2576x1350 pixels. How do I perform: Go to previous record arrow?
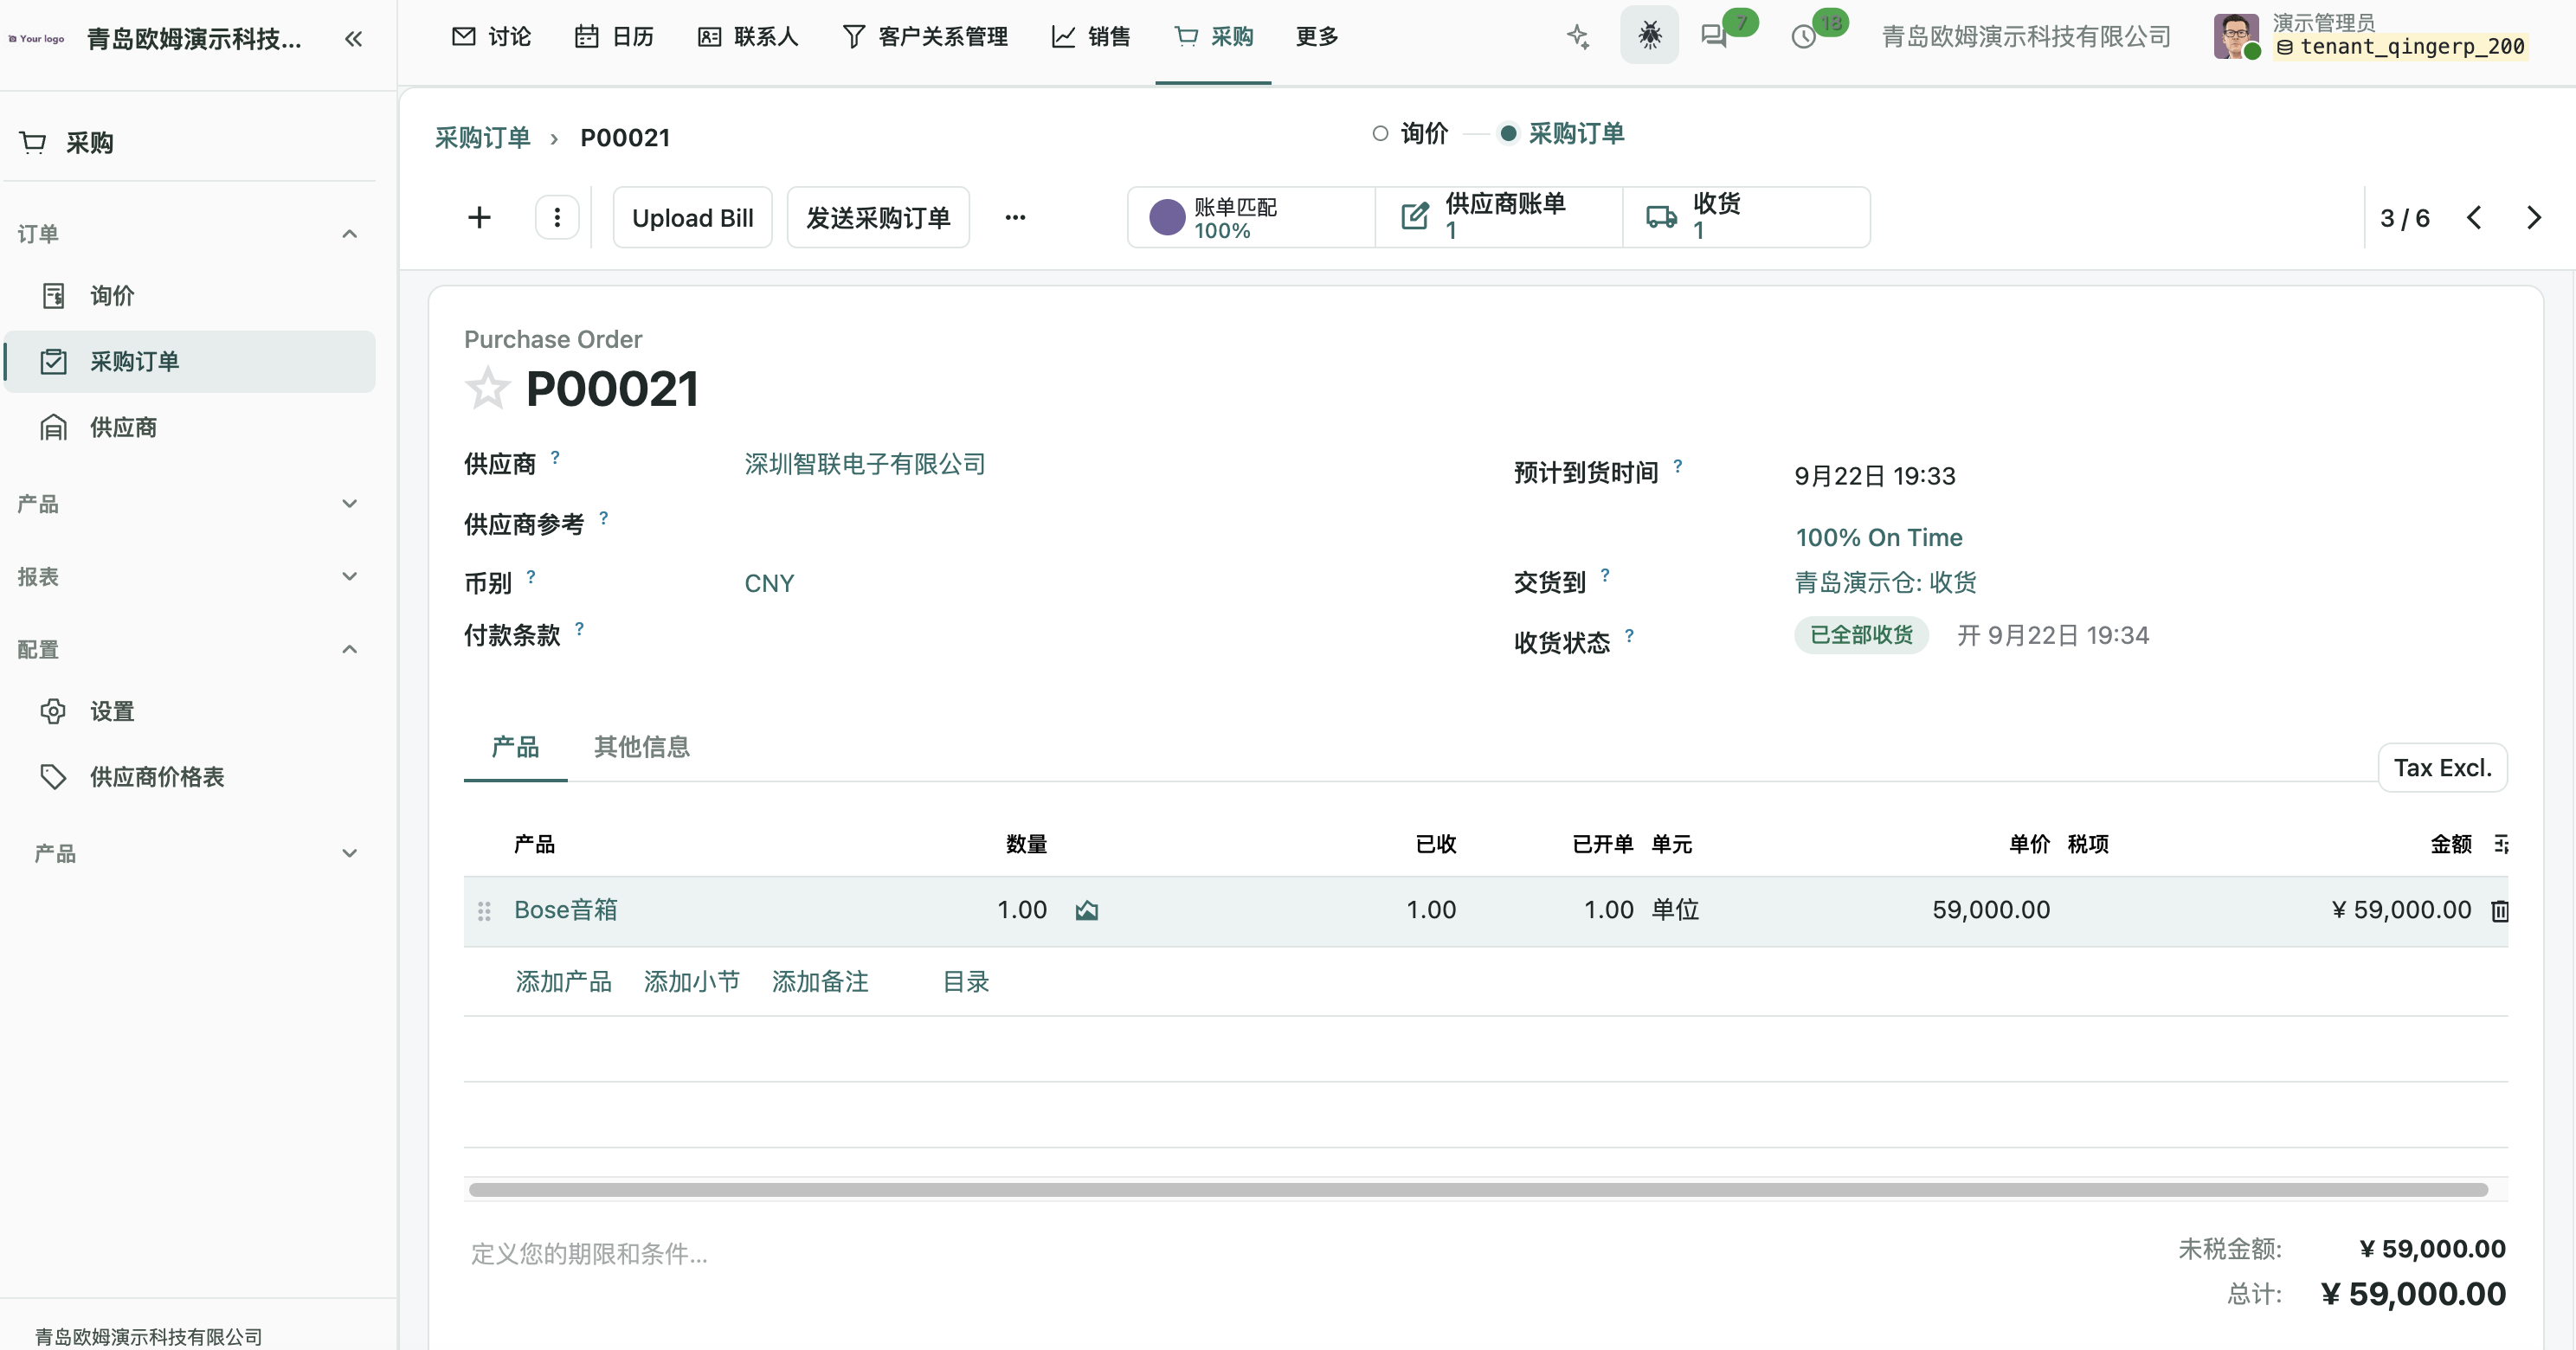[2474, 218]
